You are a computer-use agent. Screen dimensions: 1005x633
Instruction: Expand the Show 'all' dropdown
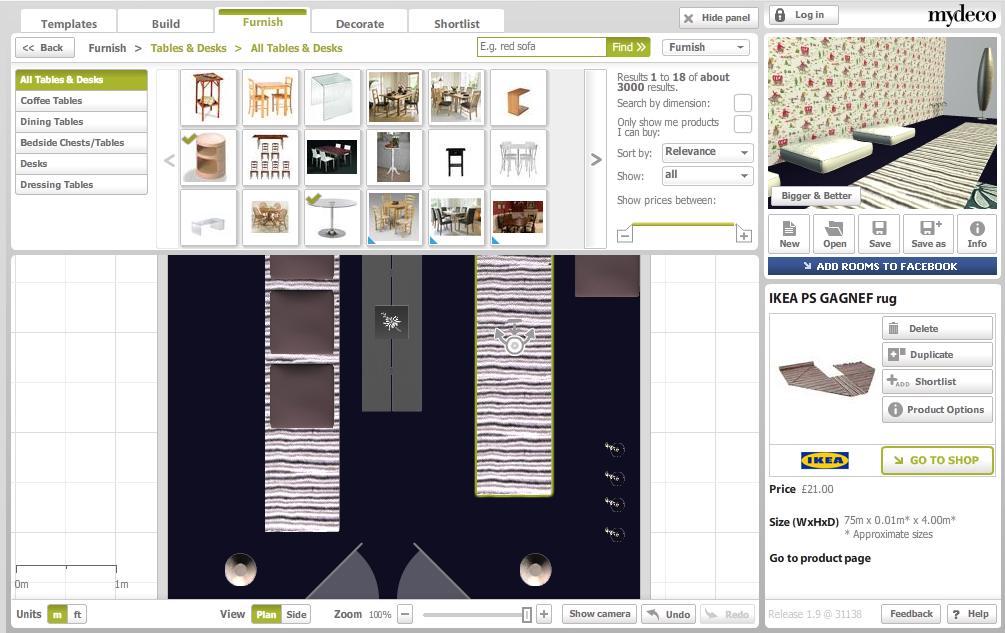pyautogui.click(x=707, y=175)
